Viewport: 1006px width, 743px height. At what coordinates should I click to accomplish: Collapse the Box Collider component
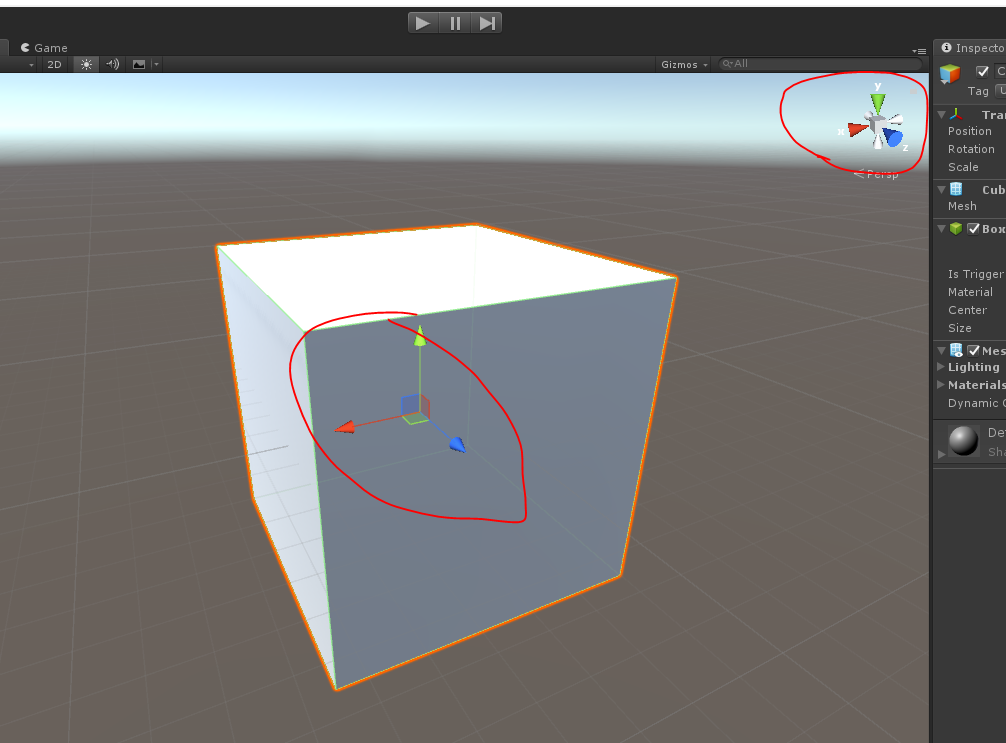[942, 228]
